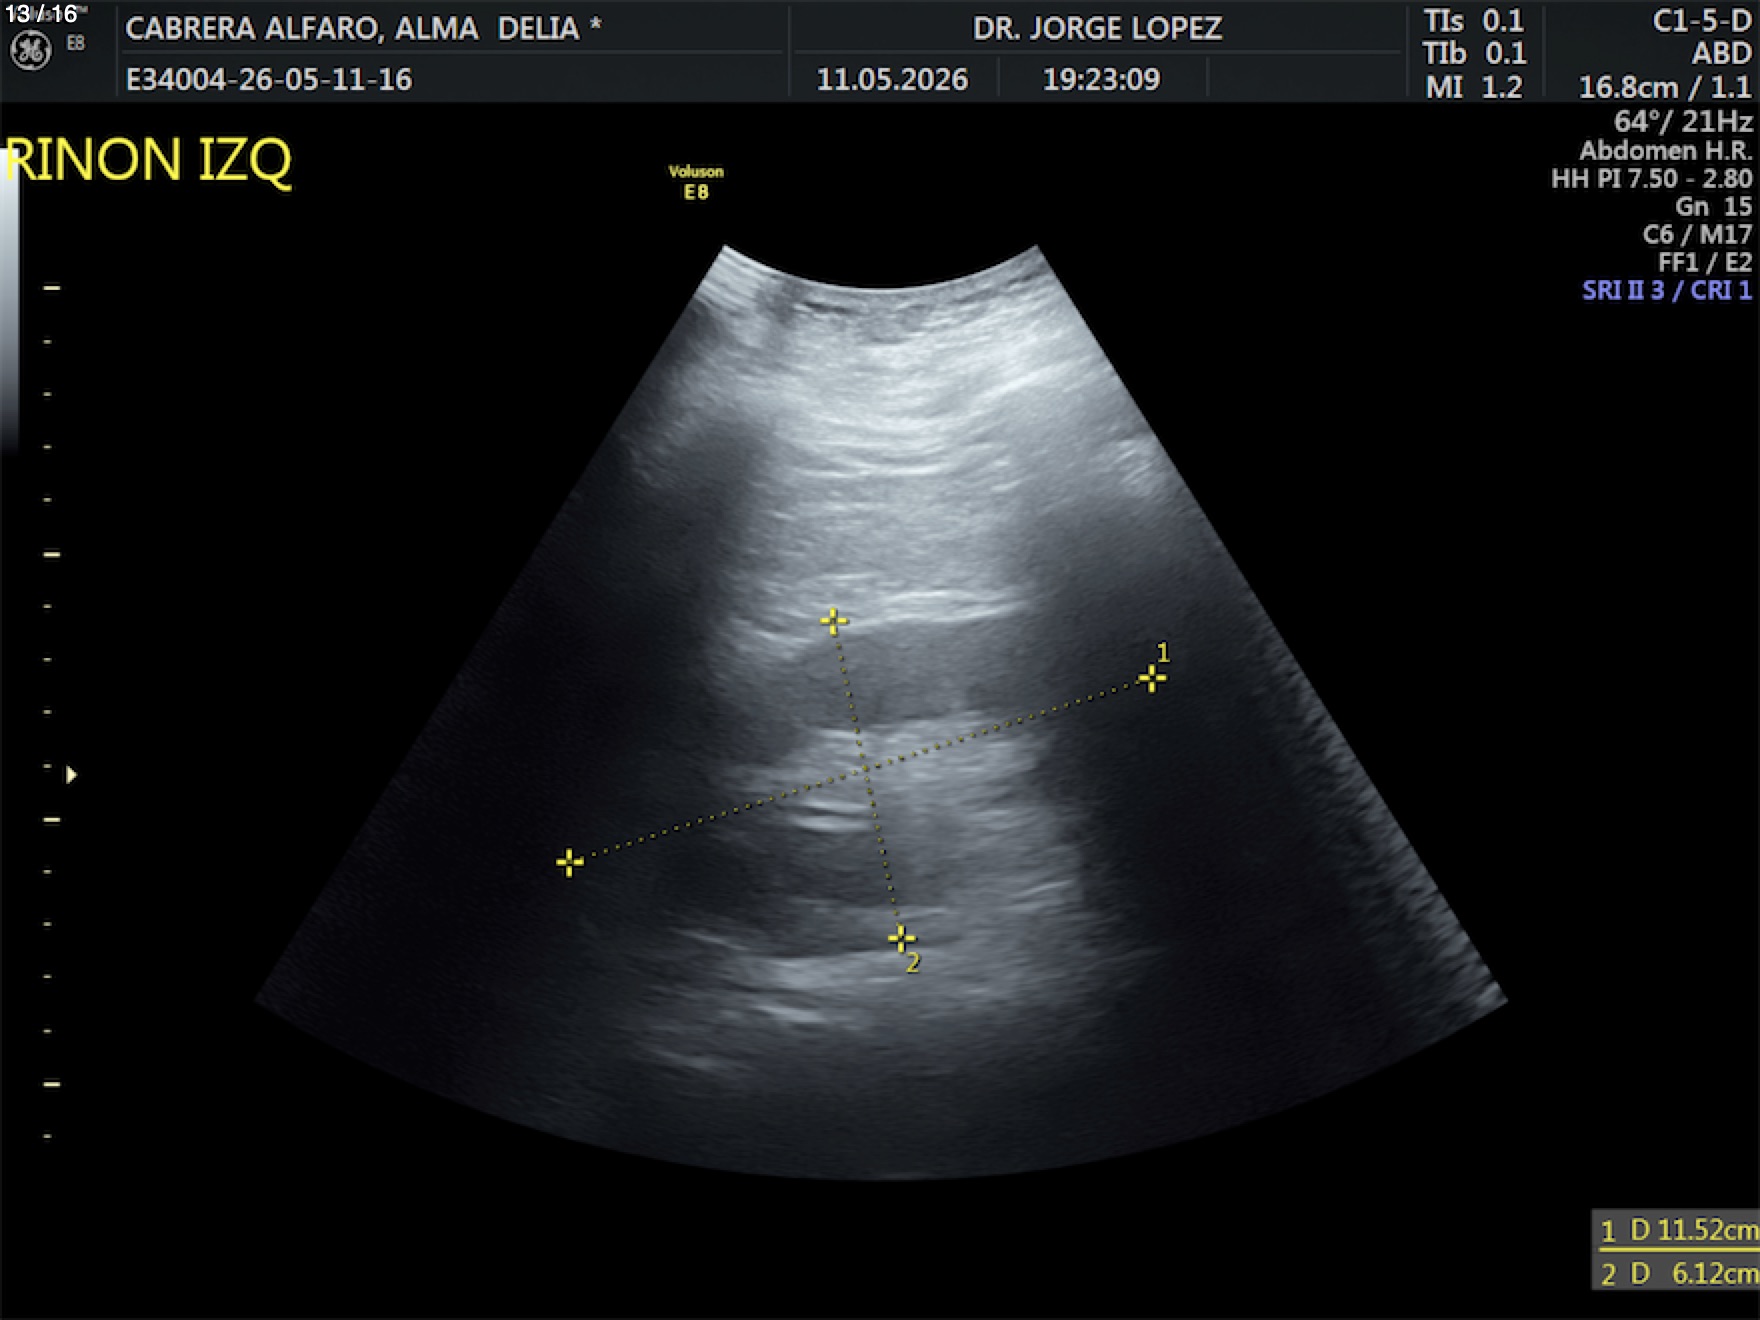Screen dimensions: 1760x1320
Task: Click the SRI II 3 / CRI 1 setting
Action: pyautogui.click(x=1666, y=290)
